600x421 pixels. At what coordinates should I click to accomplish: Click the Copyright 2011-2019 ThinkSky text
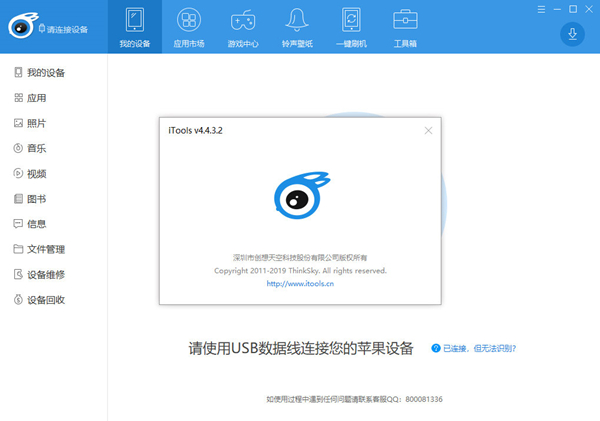tap(300, 271)
